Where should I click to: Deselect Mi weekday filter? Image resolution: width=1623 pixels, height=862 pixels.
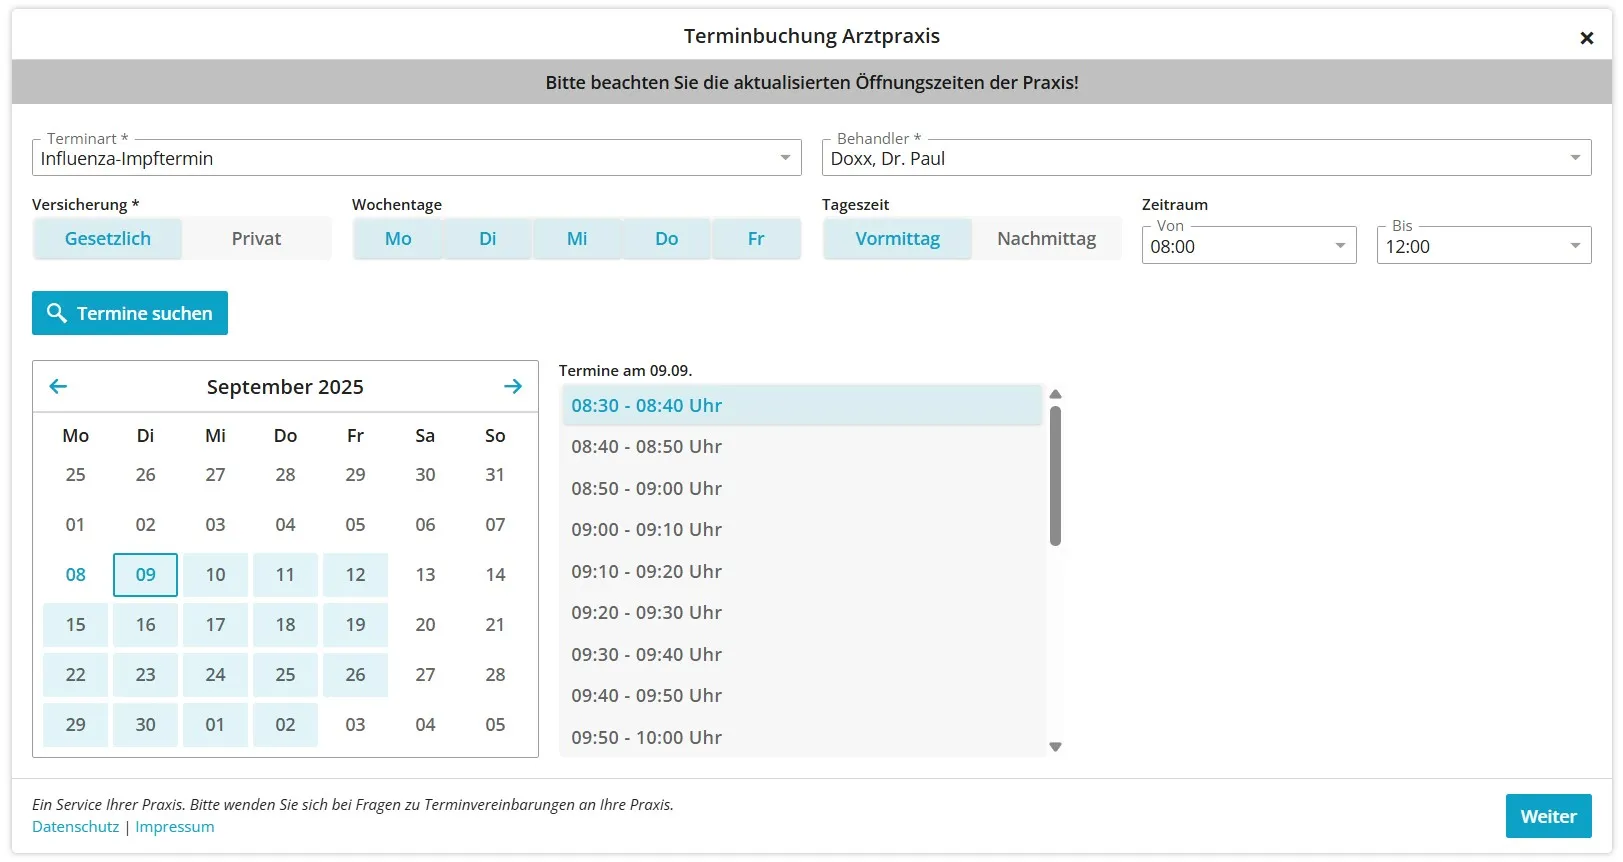(577, 239)
